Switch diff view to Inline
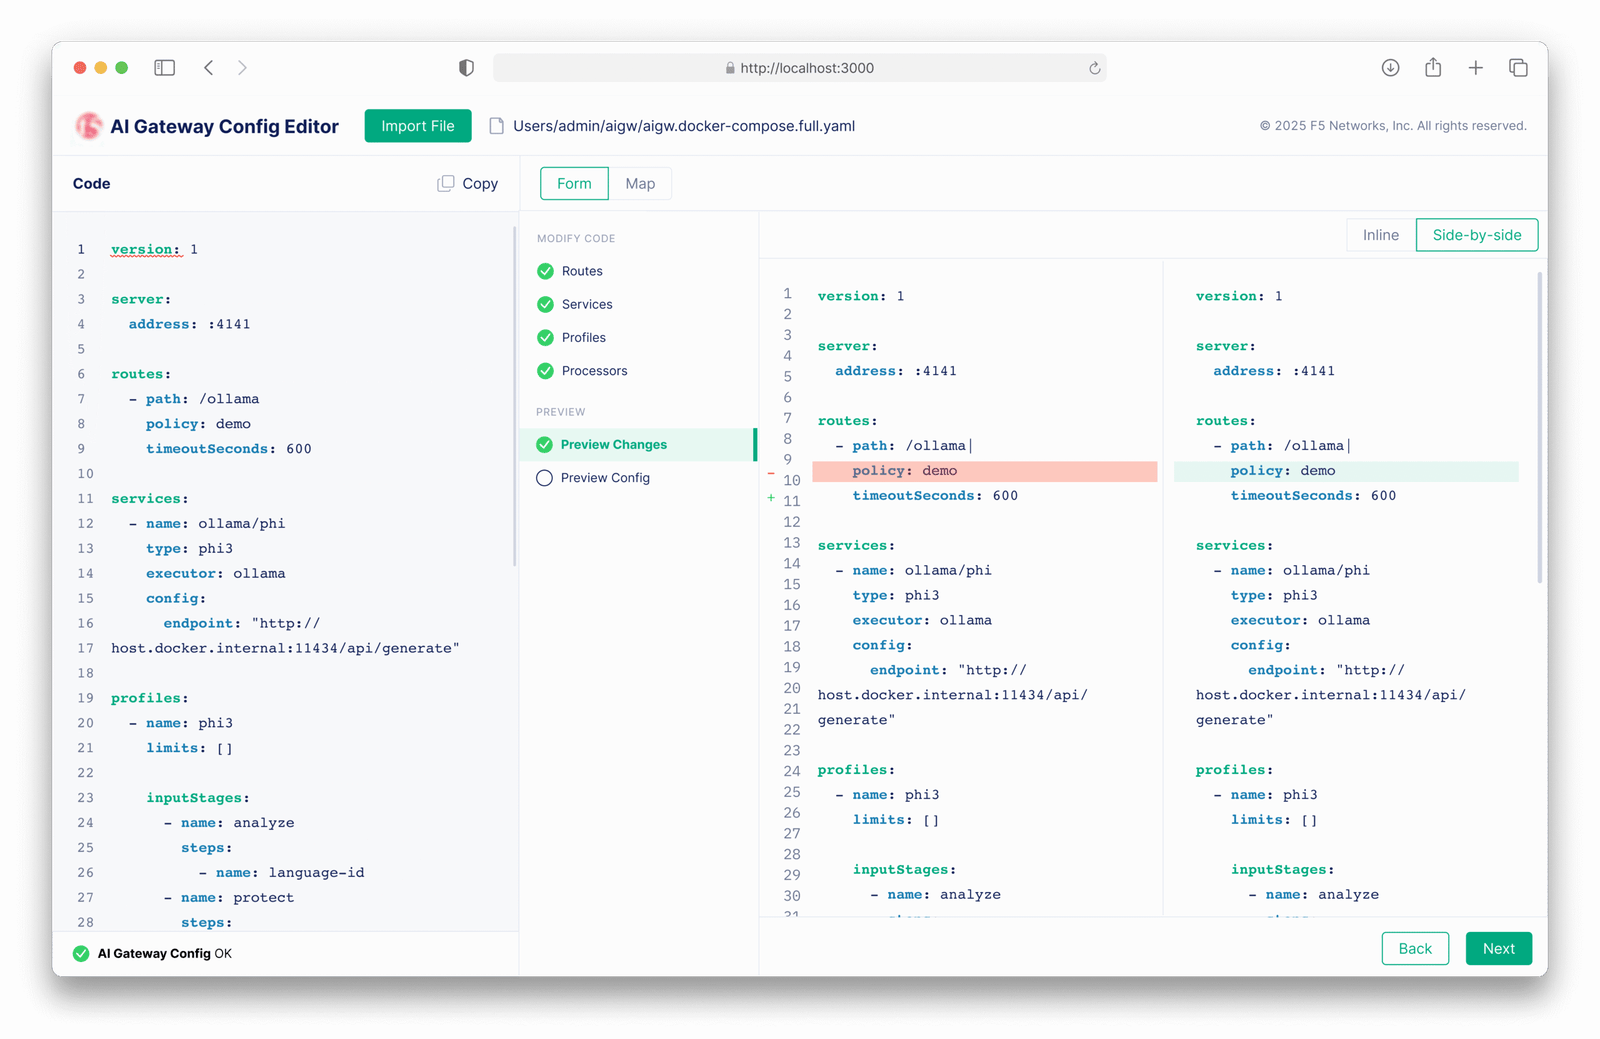The height and width of the screenshot is (1039, 1600). pos(1380,235)
